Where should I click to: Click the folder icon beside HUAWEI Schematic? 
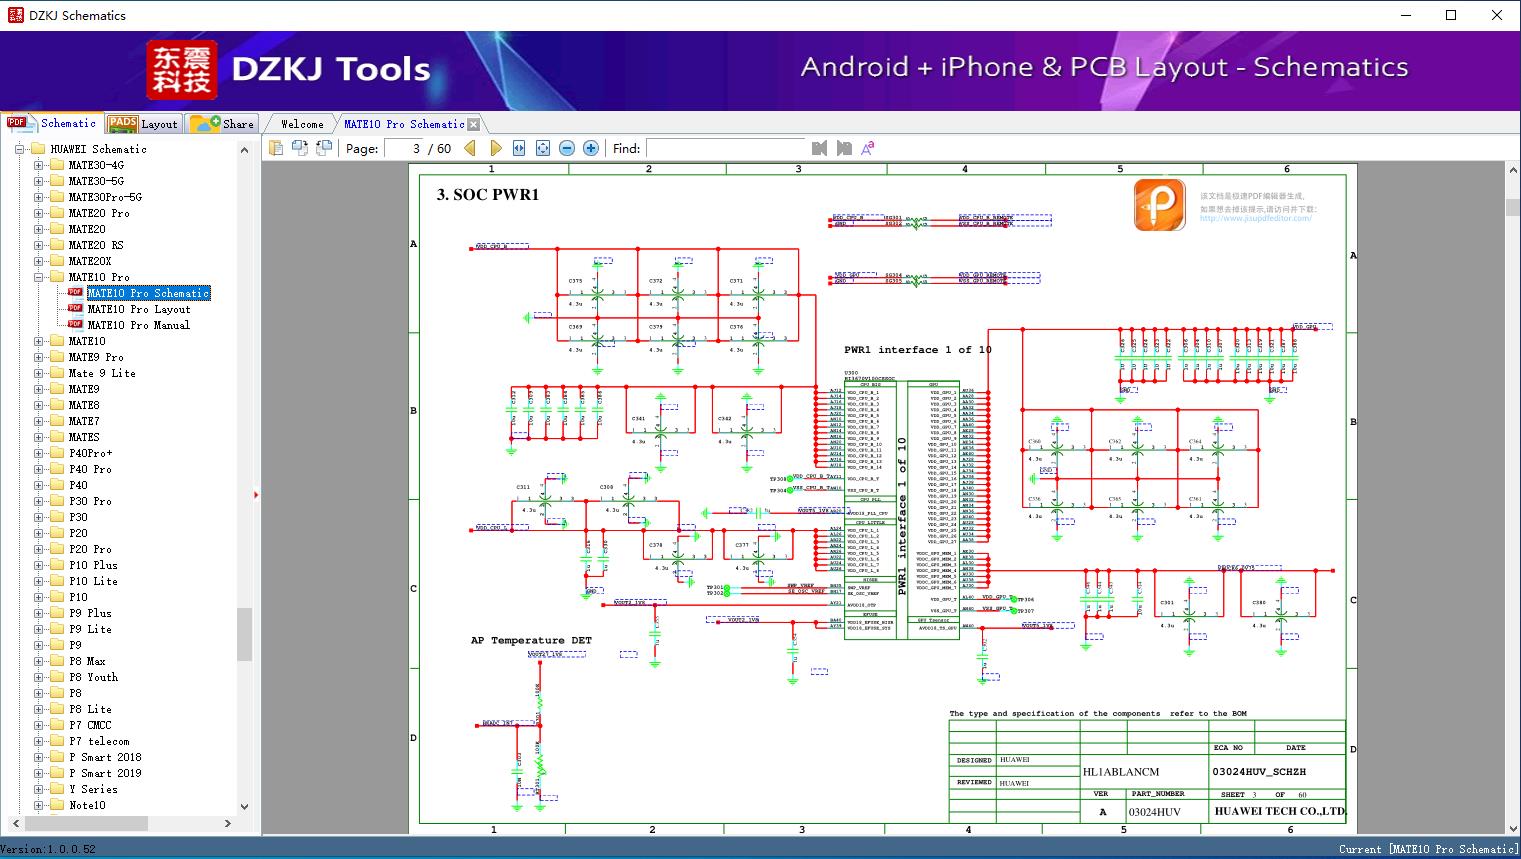(x=39, y=149)
